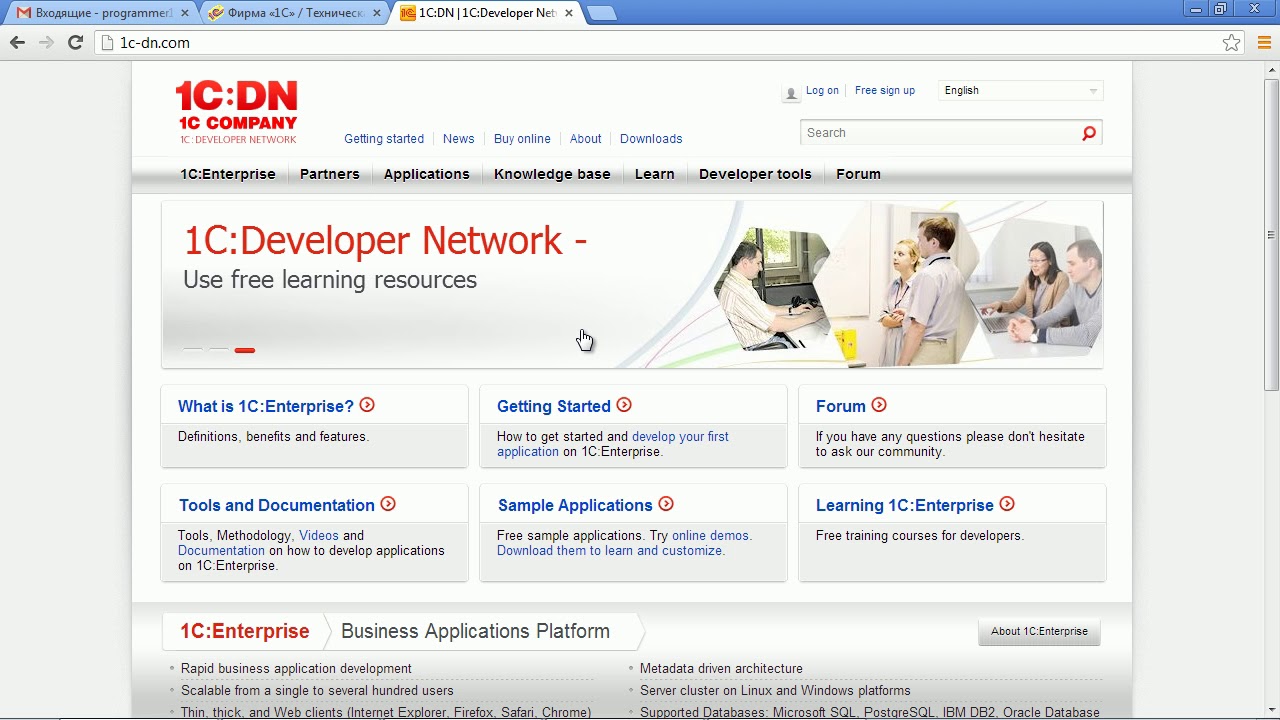1280x720 pixels.
Task: Close the 1C:DN tab
Action: pyautogui.click(x=569, y=13)
